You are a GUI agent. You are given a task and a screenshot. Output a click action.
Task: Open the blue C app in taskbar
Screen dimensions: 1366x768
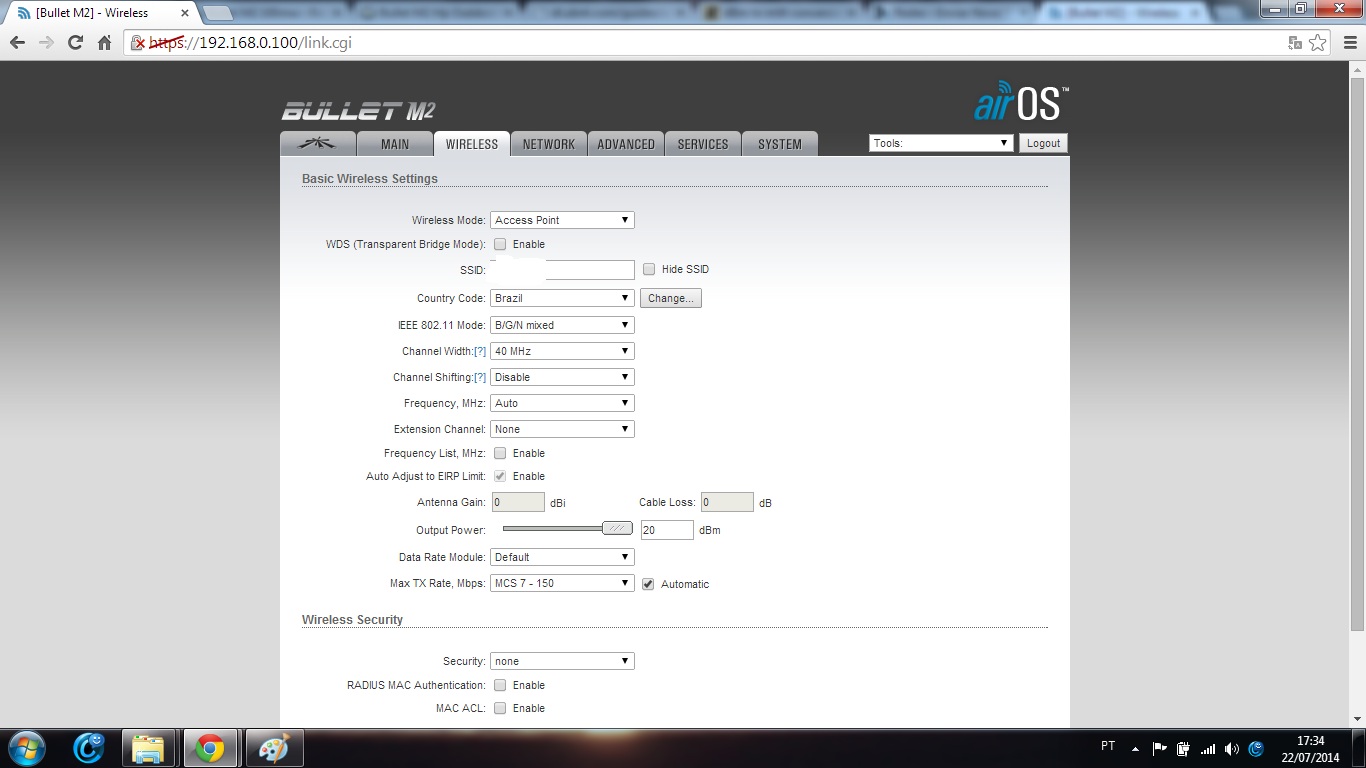coord(89,748)
